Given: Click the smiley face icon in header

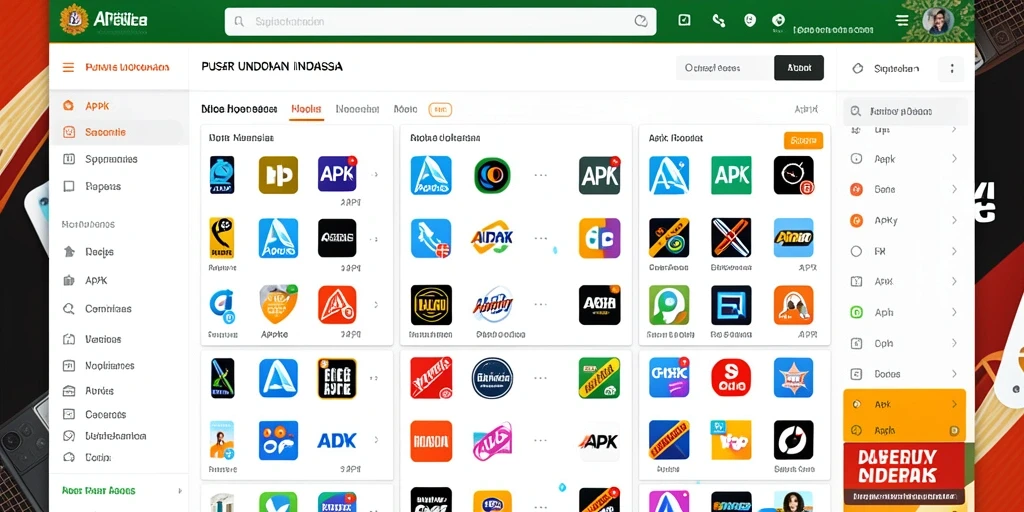Looking at the screenshot, I should pyautogui.click(x=750, y=20).
